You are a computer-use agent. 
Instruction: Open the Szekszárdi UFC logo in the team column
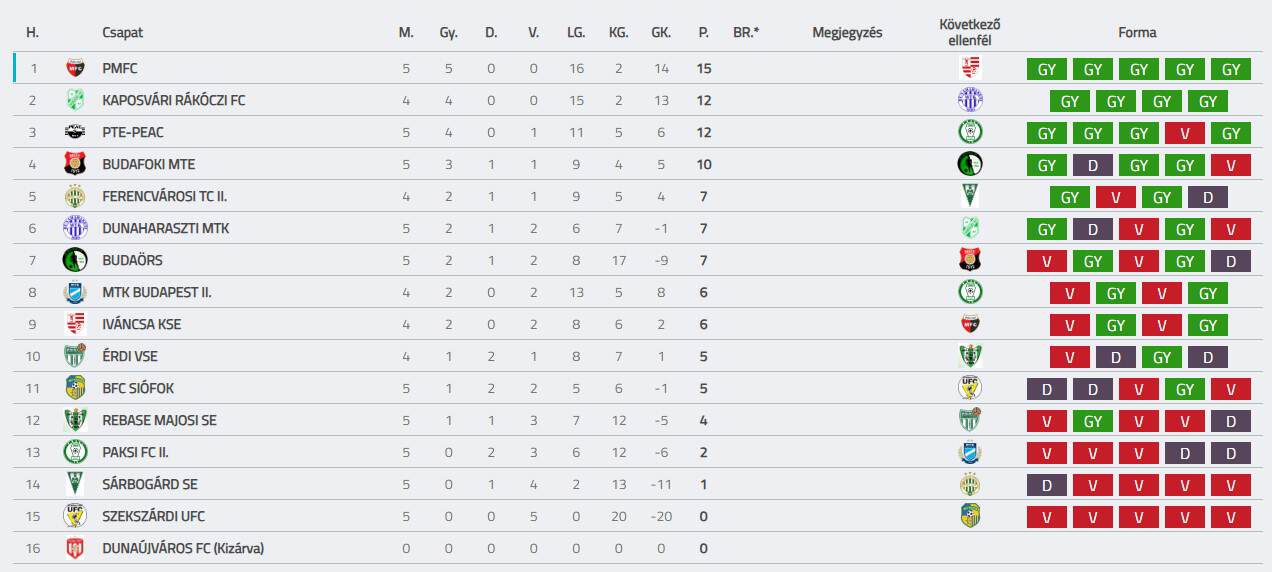75,516
